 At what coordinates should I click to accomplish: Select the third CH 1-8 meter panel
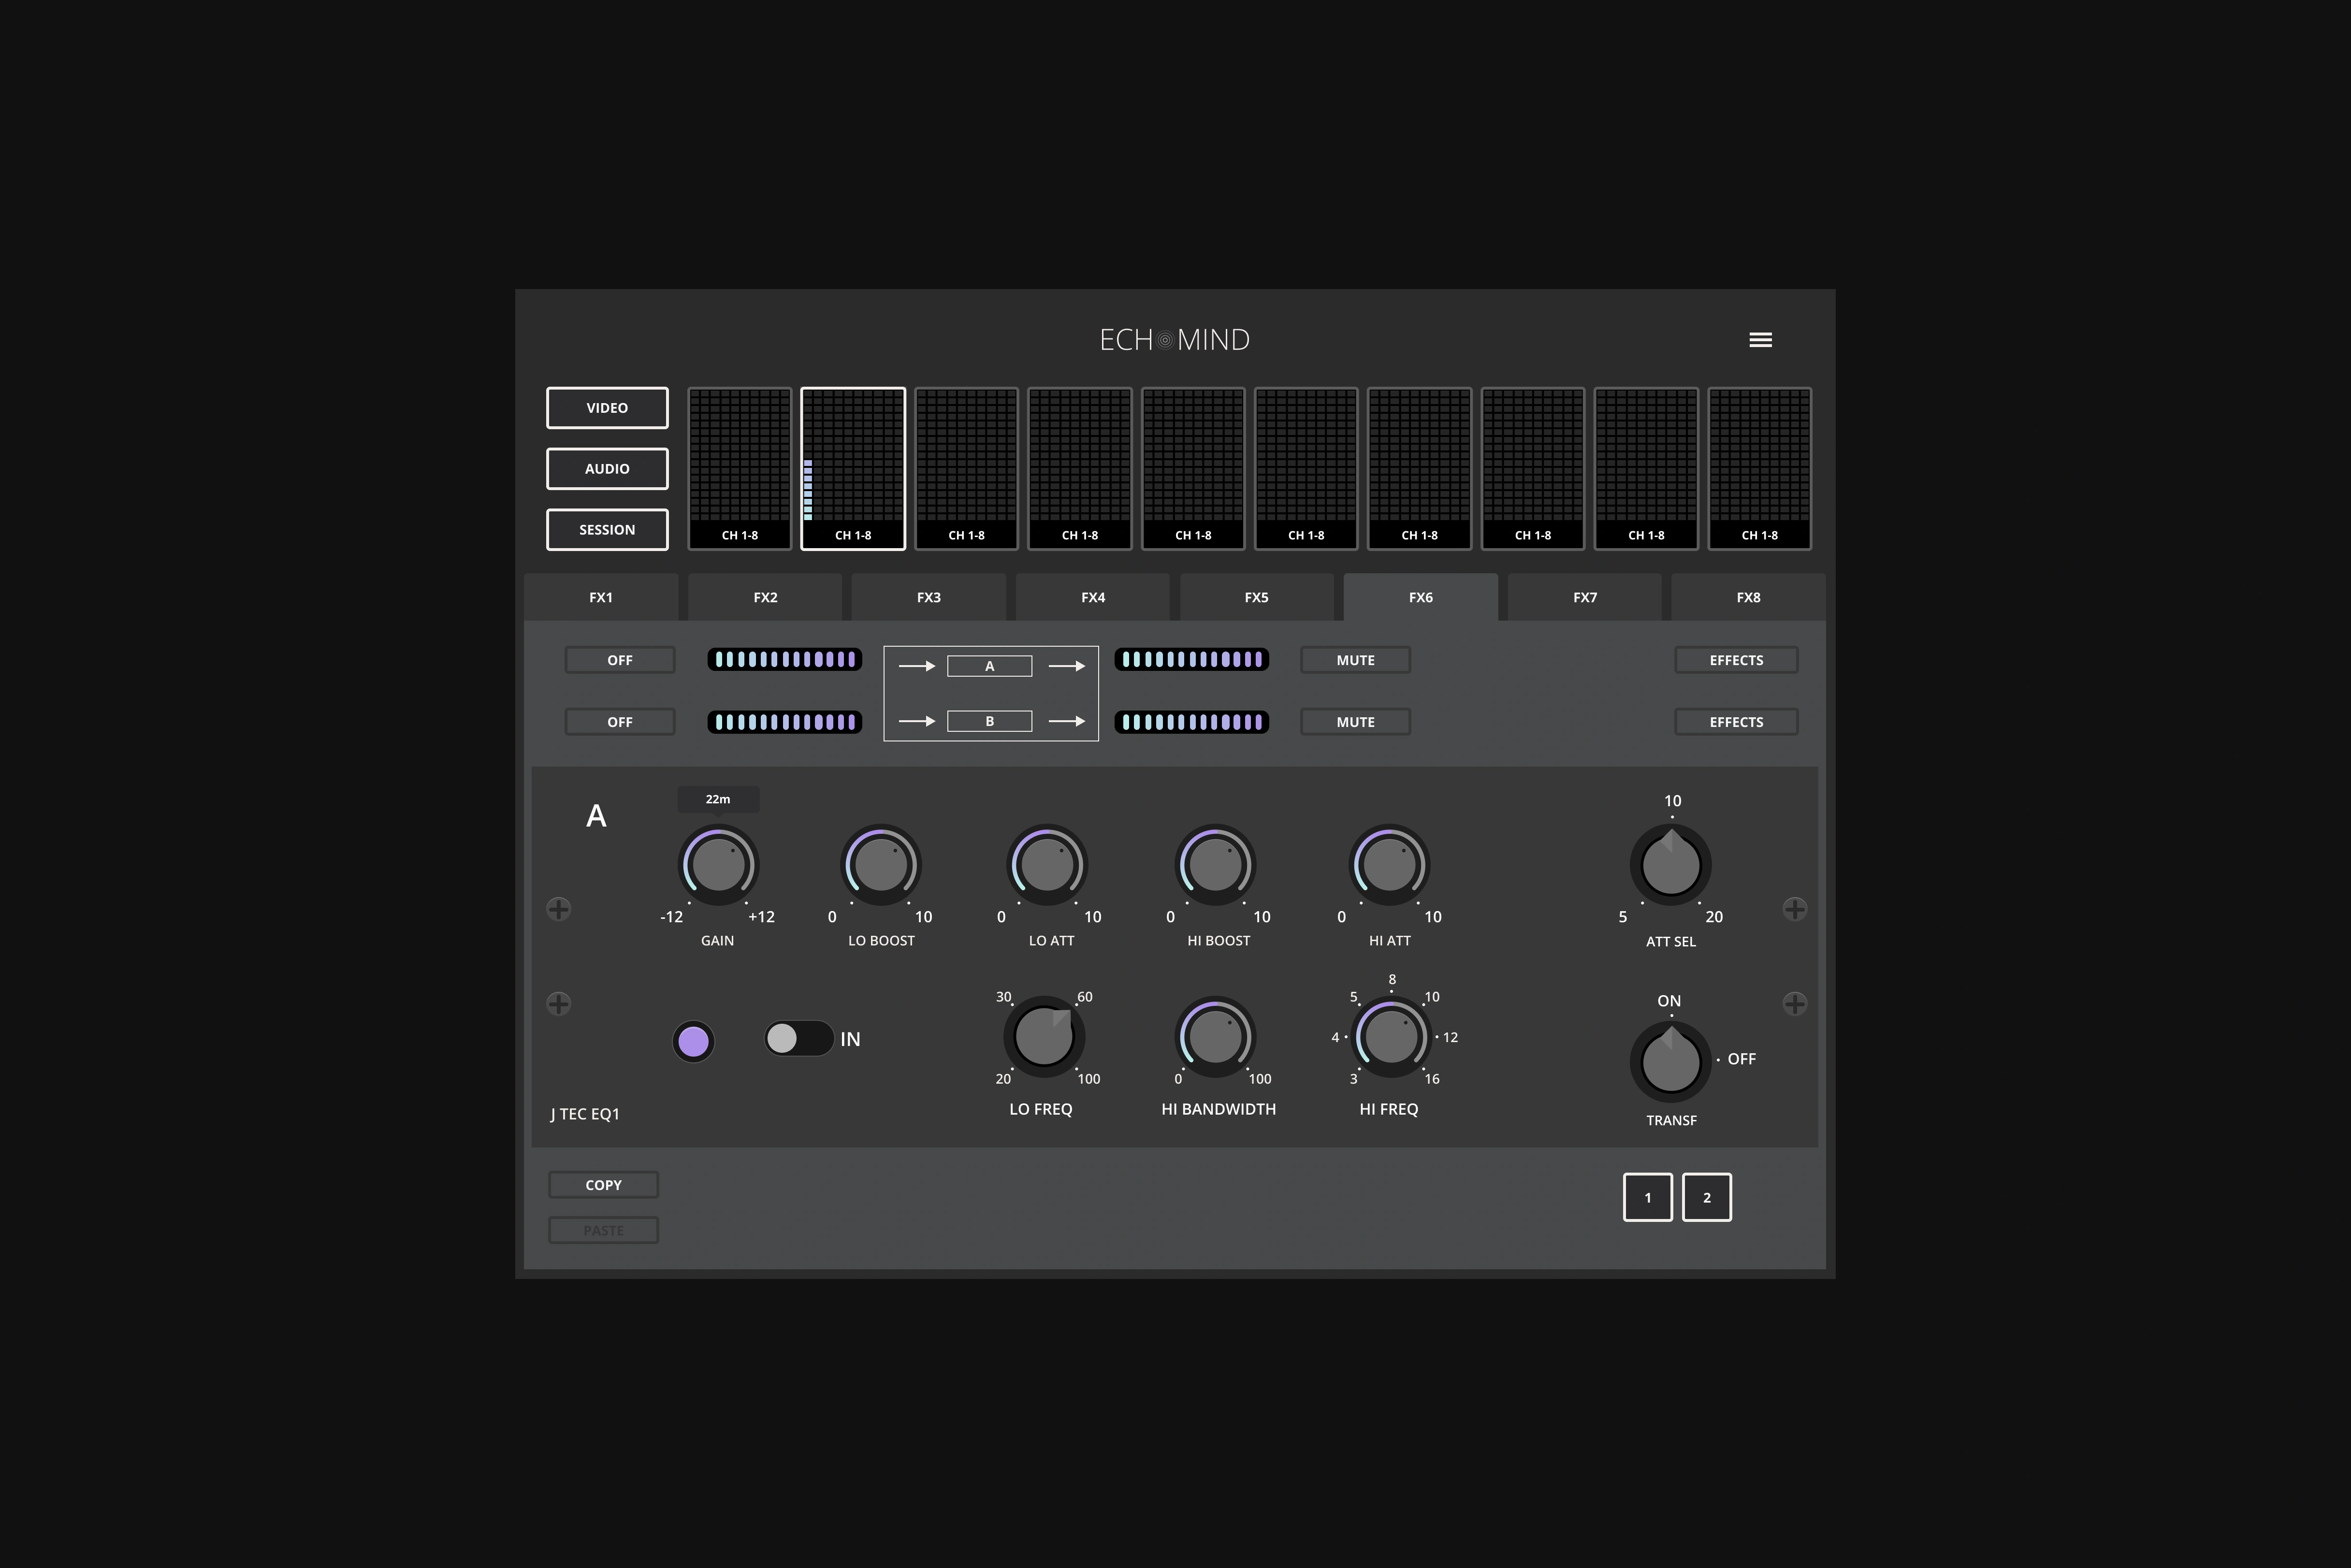[x=966, y=469]
